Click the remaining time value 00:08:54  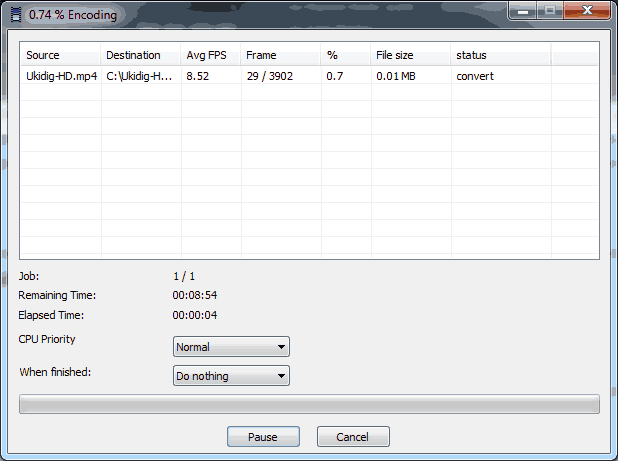point(195,295)
